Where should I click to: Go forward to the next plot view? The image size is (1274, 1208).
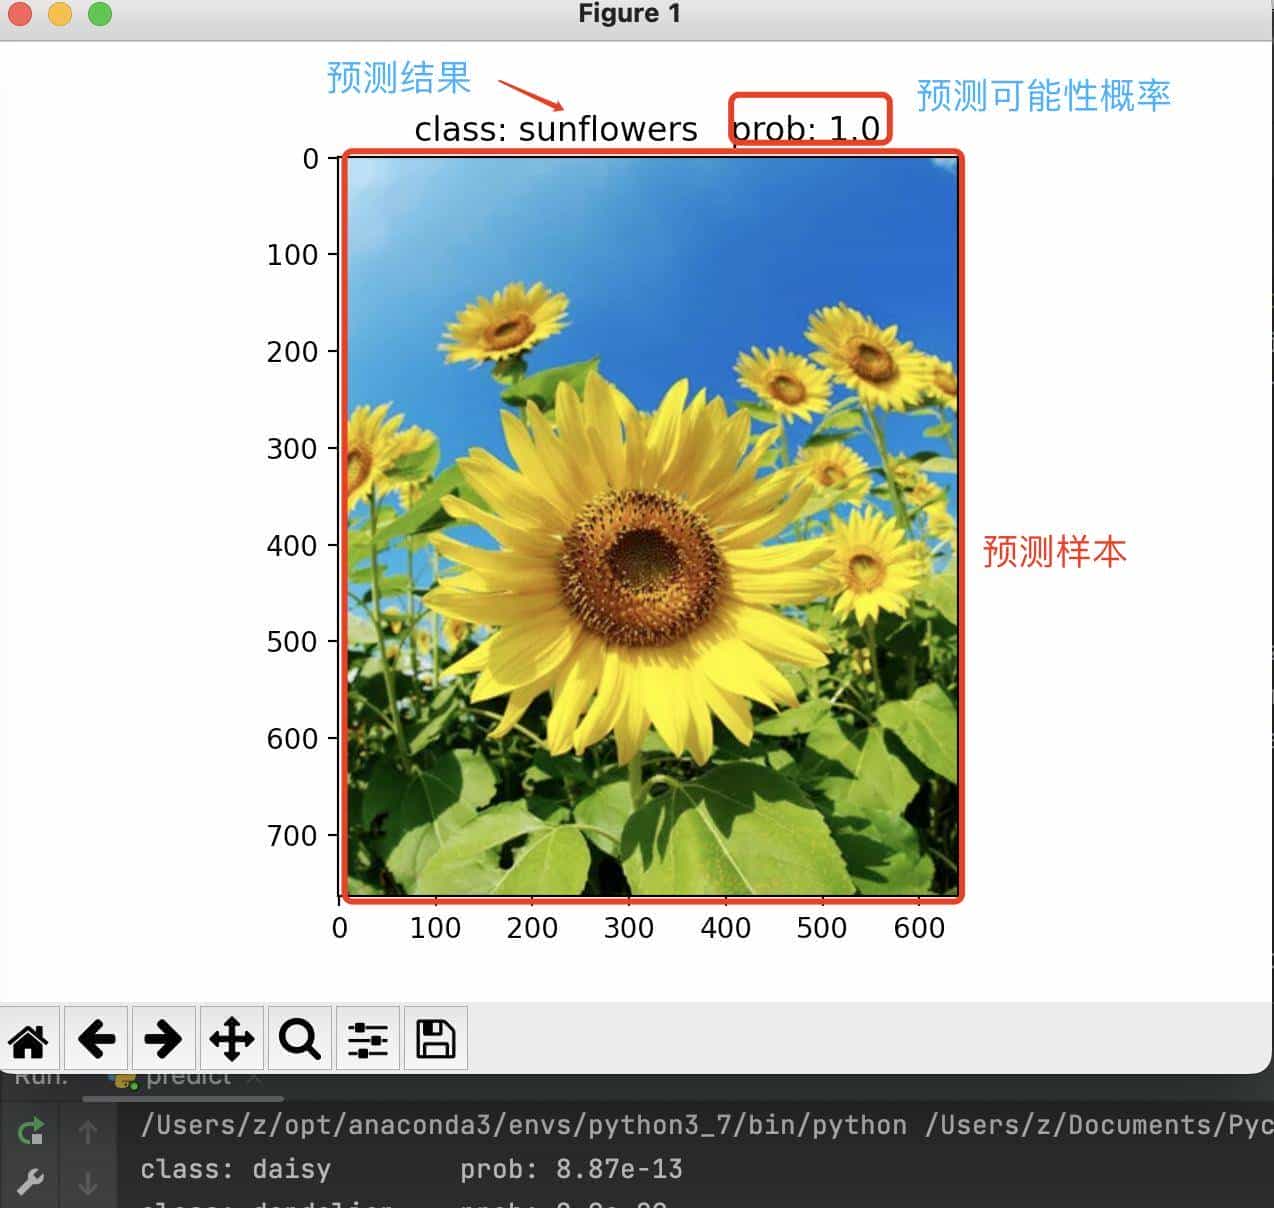[x=164, y=1039]
